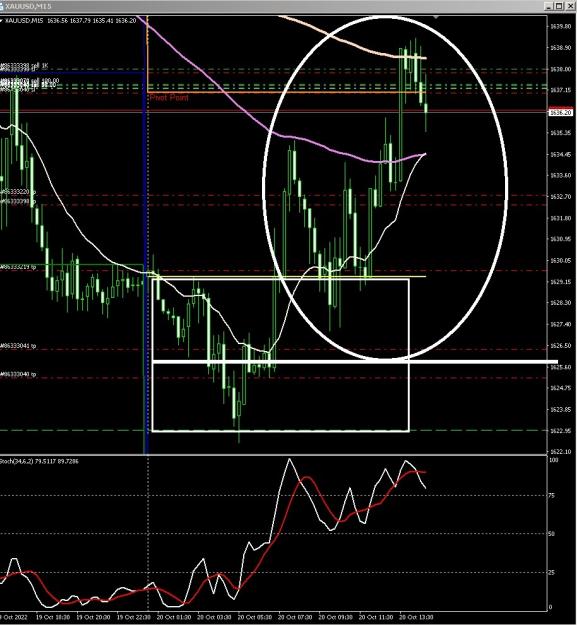This screenshot has height=625, width=577.
Task: Click the current price tag 1636.20
Action: (561, 113)
